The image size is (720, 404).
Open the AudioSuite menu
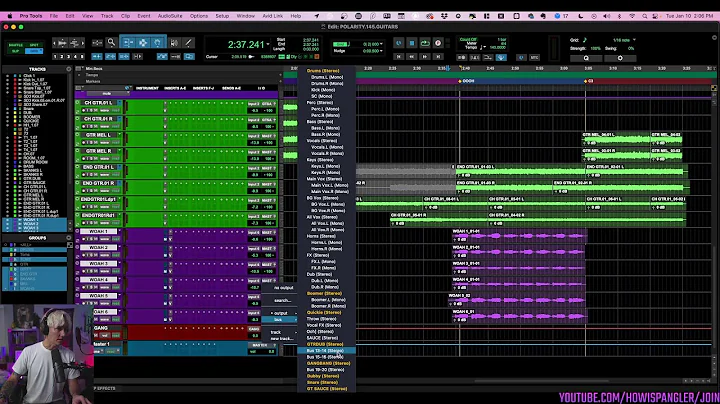tap(170, 16)
